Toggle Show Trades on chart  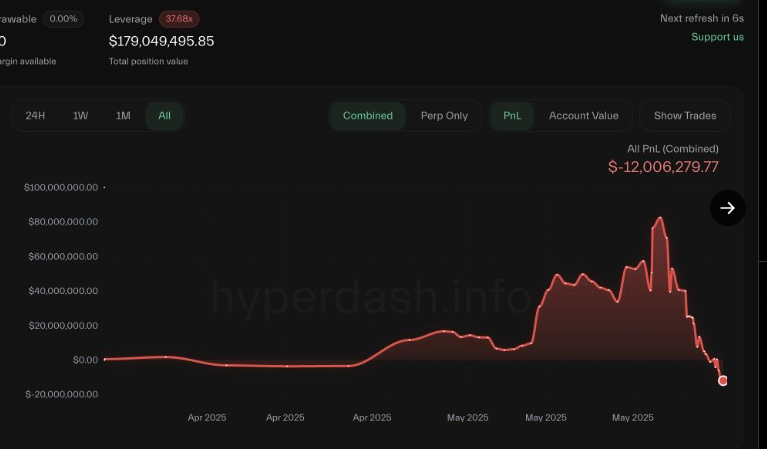685,116
